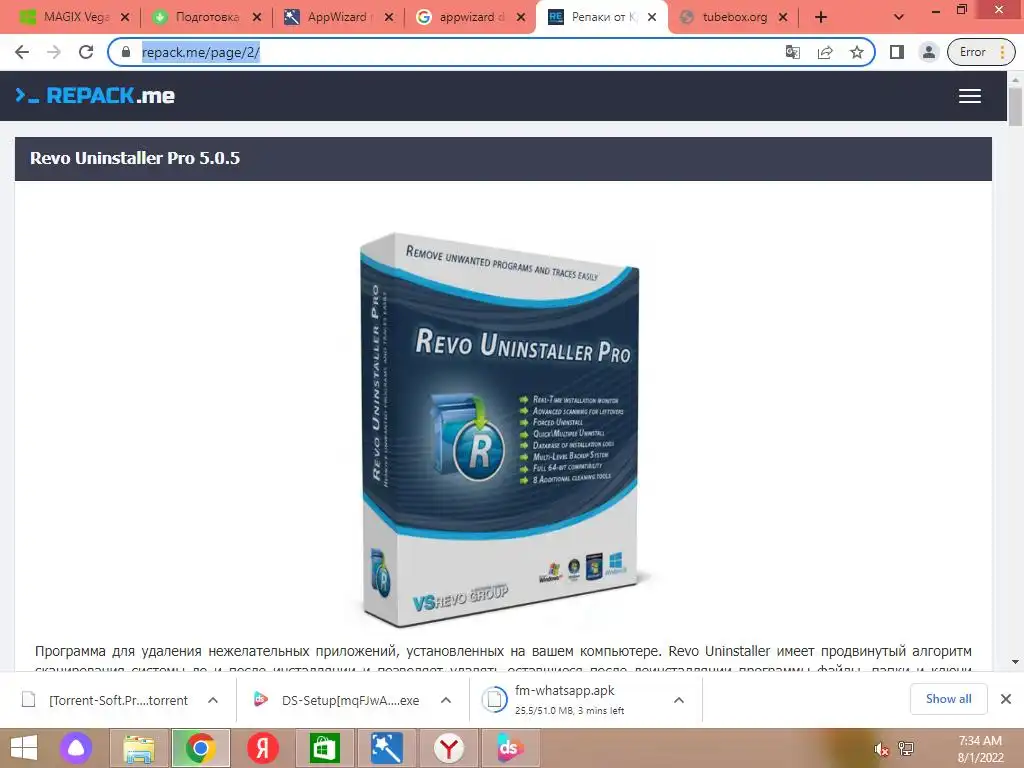Close the AppWizard tab
Image resolution: width=1024 pixels, height=768 pixels.
(389, 17)
